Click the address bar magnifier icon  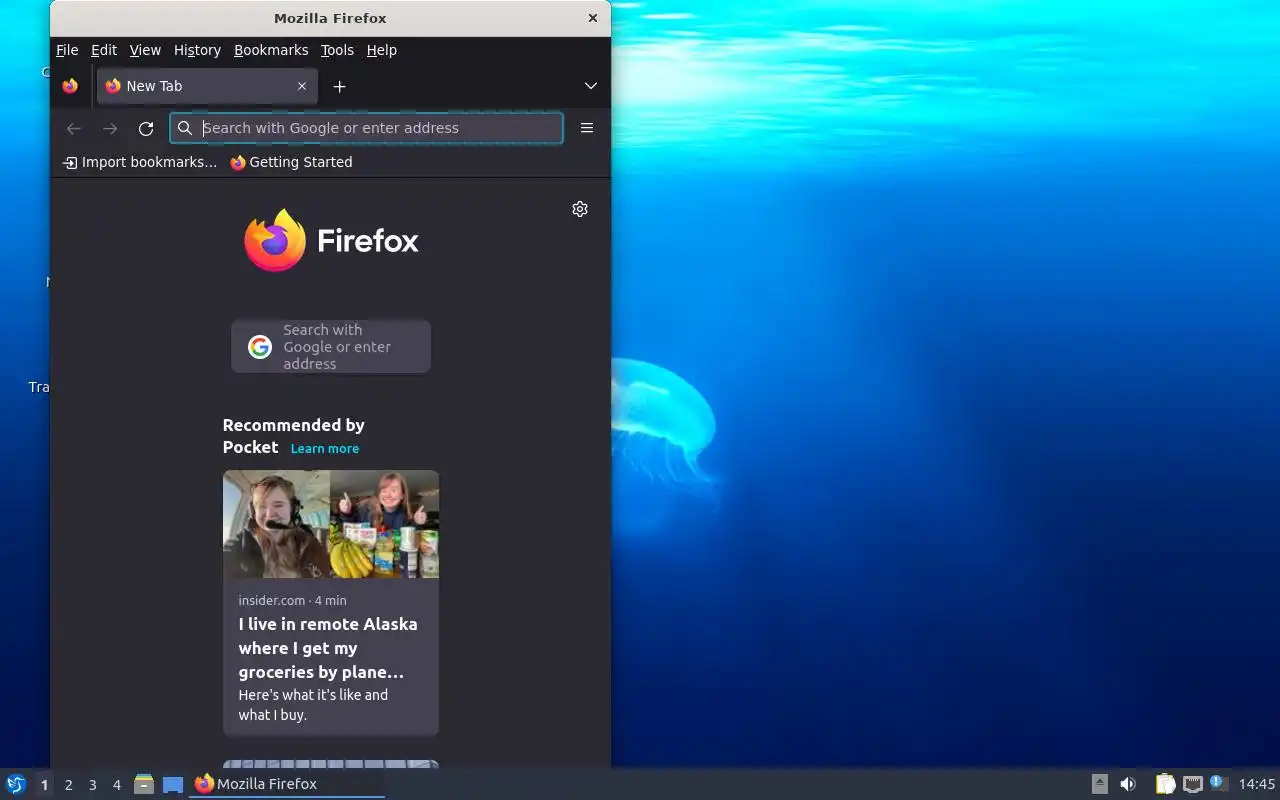point(185,128)
